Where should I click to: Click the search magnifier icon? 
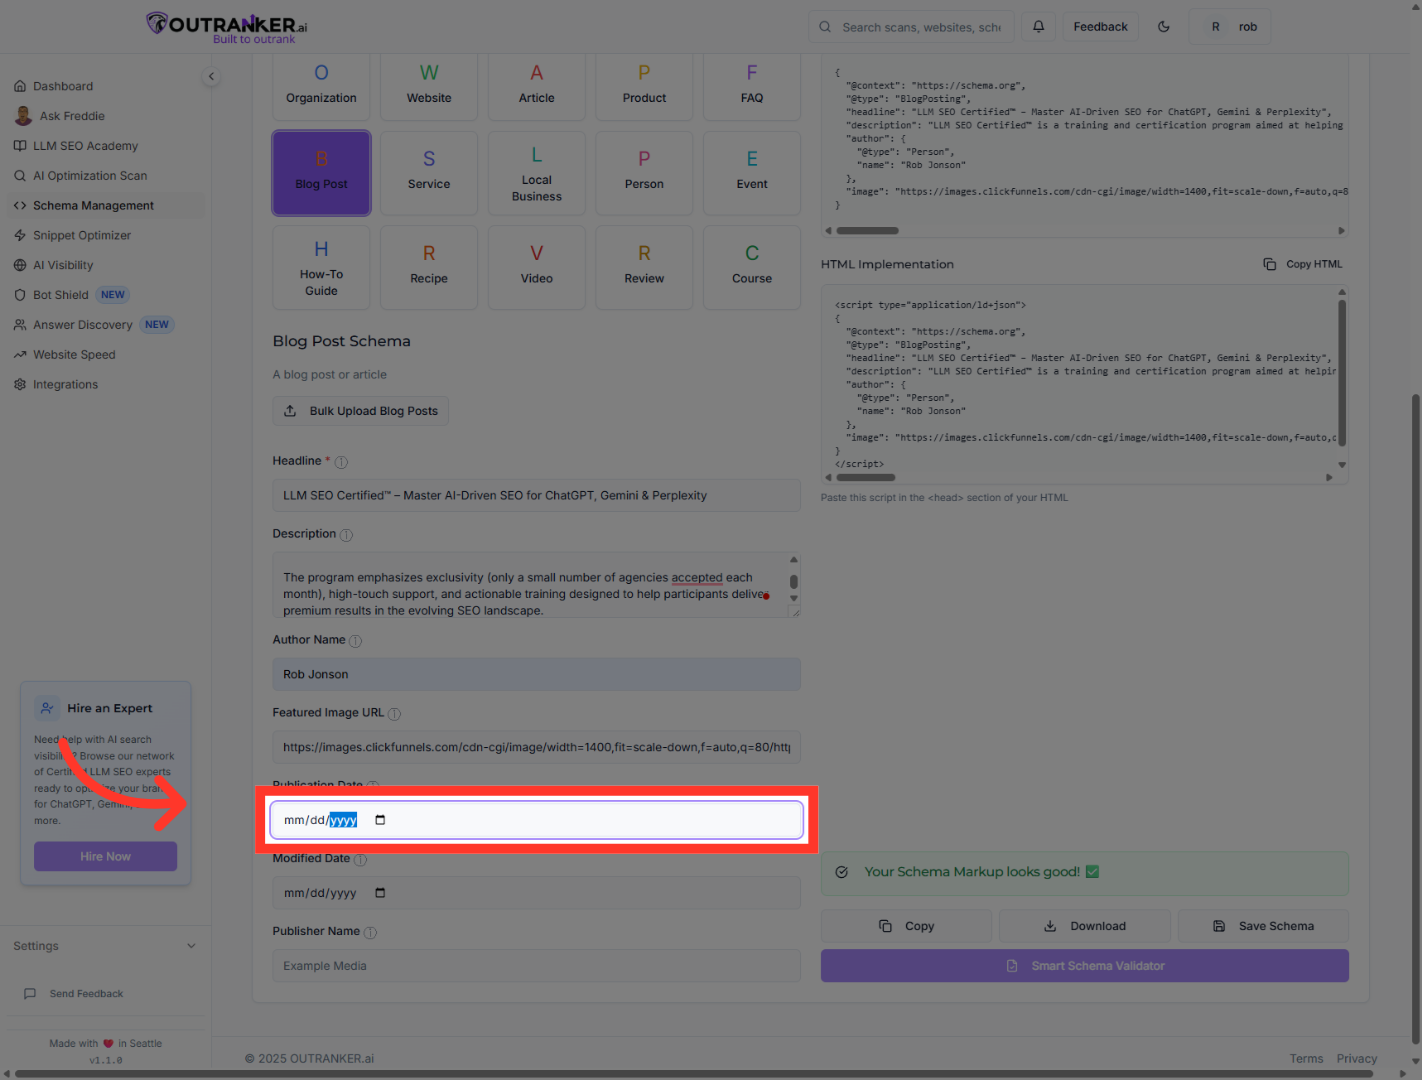click(x=825, y=27)
